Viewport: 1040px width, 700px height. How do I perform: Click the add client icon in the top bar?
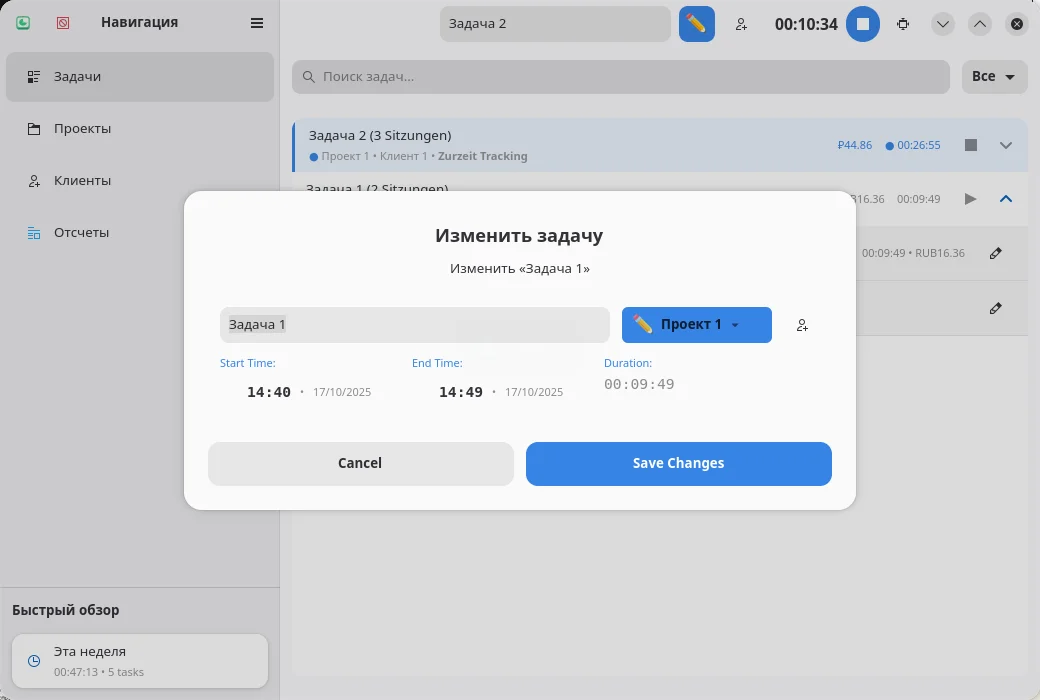741,24
